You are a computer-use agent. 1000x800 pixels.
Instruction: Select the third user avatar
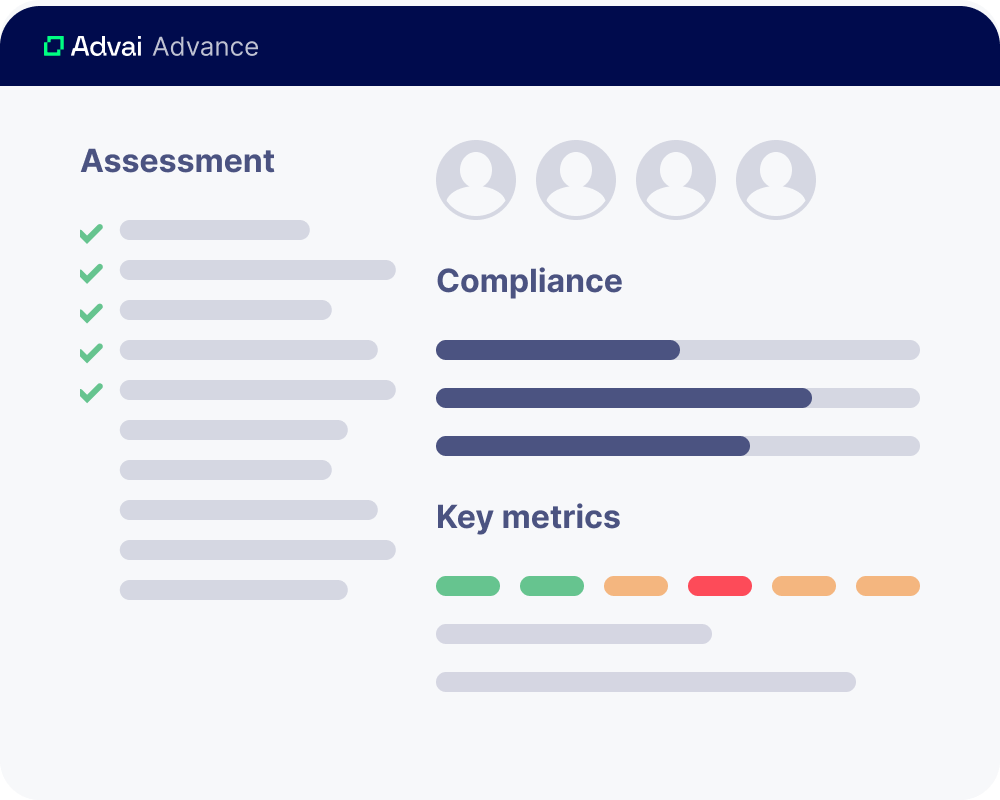(676, 180)
